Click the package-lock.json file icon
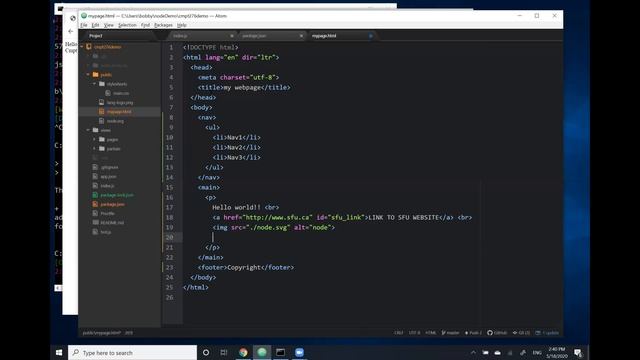Image resolution: width=640 pixels, height=360 pixels. [95, 195]
